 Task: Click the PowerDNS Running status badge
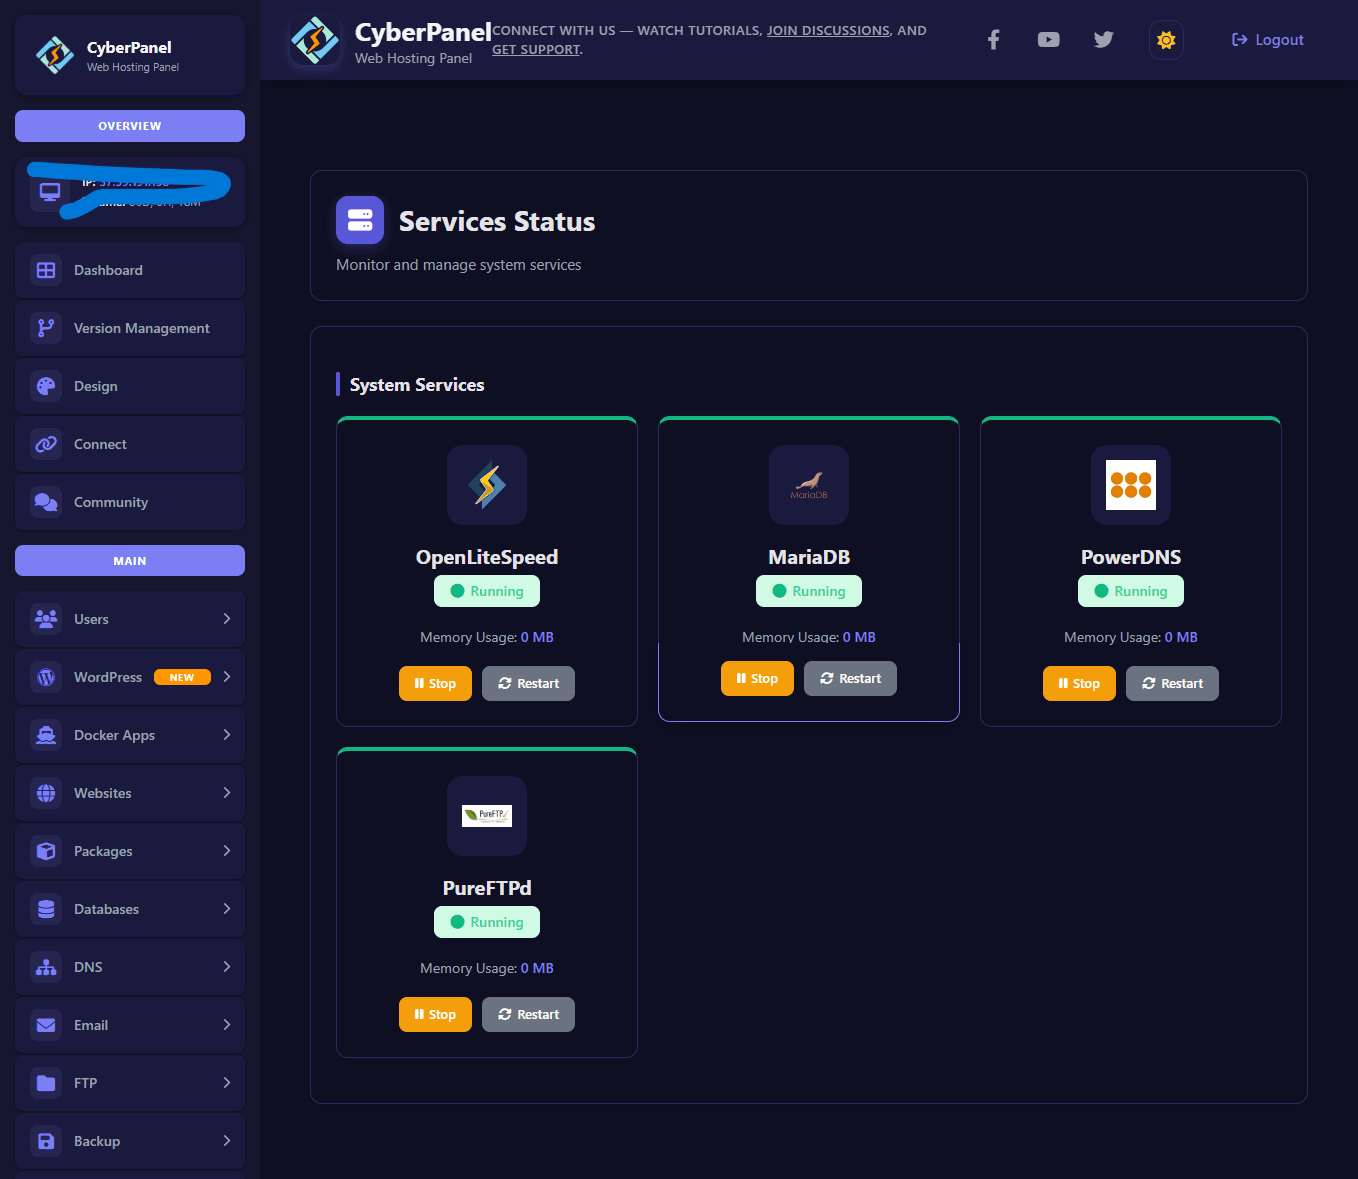point(1131,591)
